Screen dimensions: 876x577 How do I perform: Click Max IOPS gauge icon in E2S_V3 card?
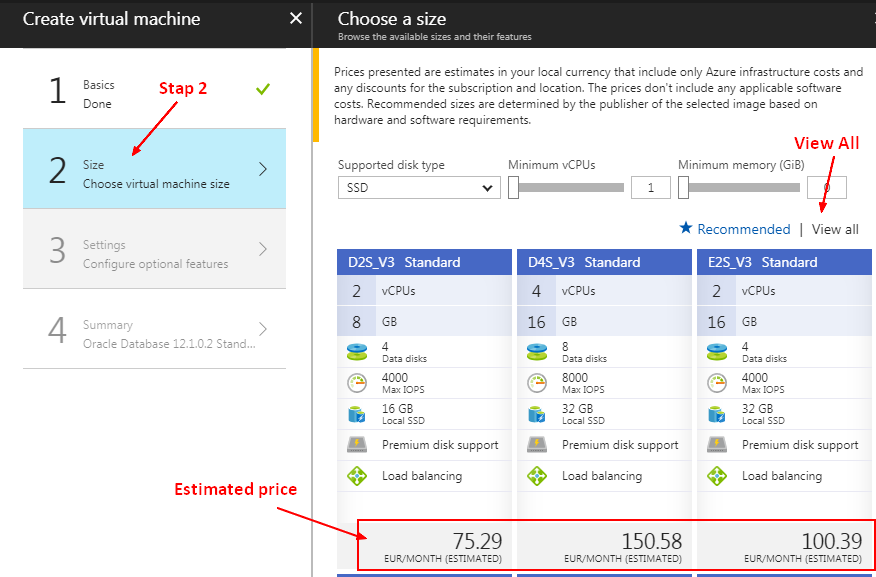(717, 383)
